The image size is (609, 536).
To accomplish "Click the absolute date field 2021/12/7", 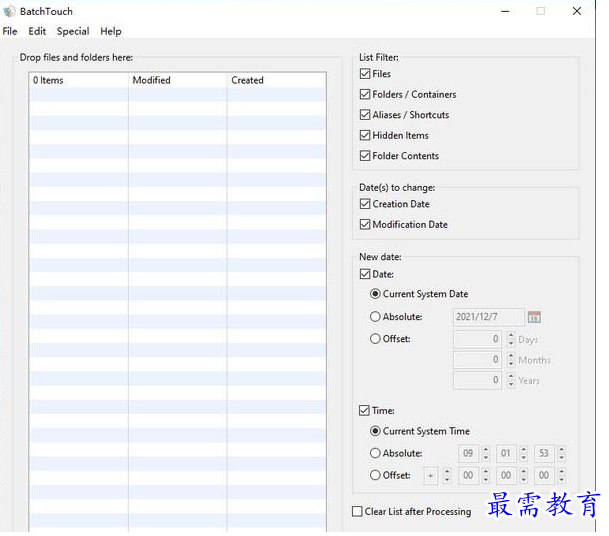I will point(488,317).
